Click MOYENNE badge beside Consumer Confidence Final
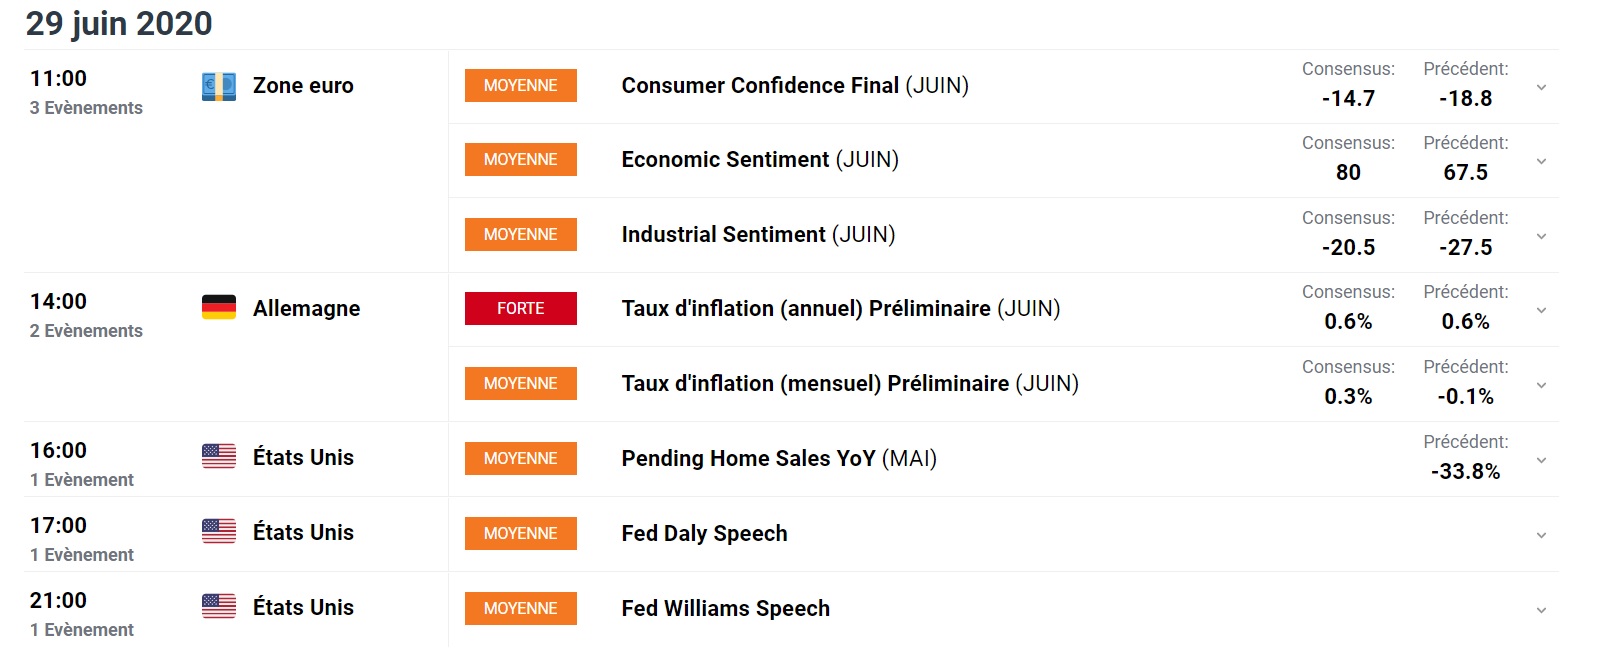The image size is (1599, 658). [521, 86]
